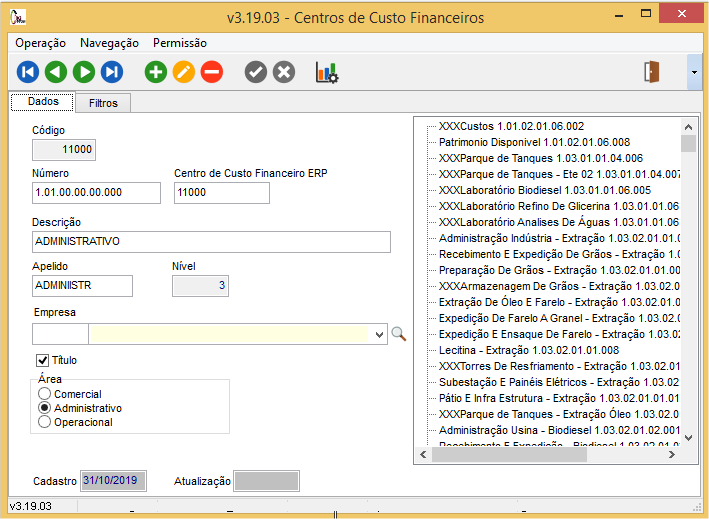Click the Centro de Custo Financeiro ERP field
The width and height of the screenshot is (709, 519).
[x=222, y=193]
